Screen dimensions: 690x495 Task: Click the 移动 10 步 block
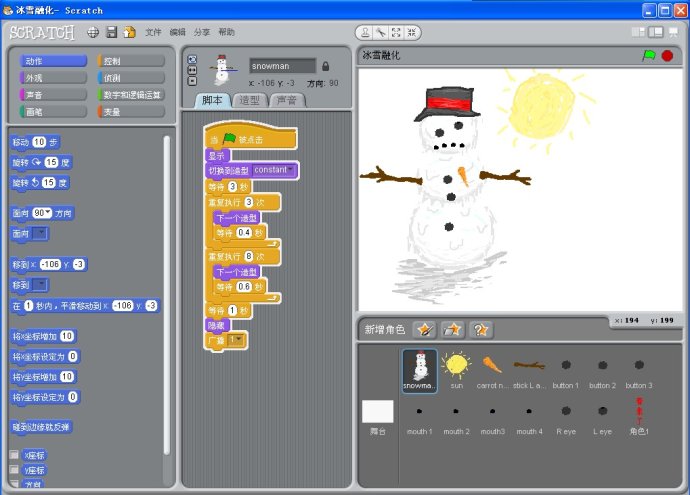pos(35,142)
